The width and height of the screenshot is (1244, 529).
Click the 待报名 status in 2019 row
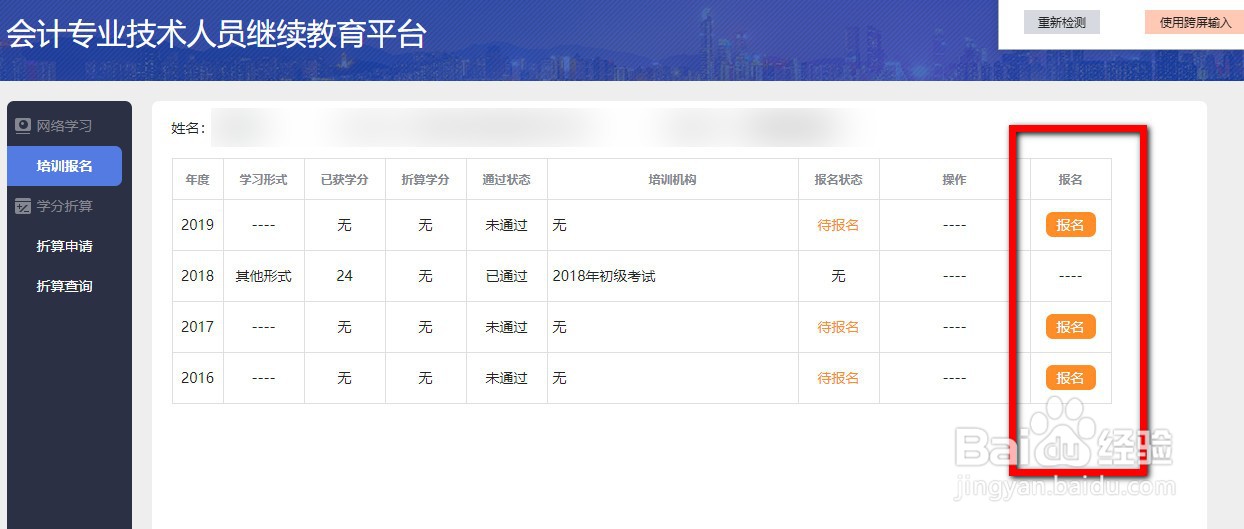(x=838, y=225)
